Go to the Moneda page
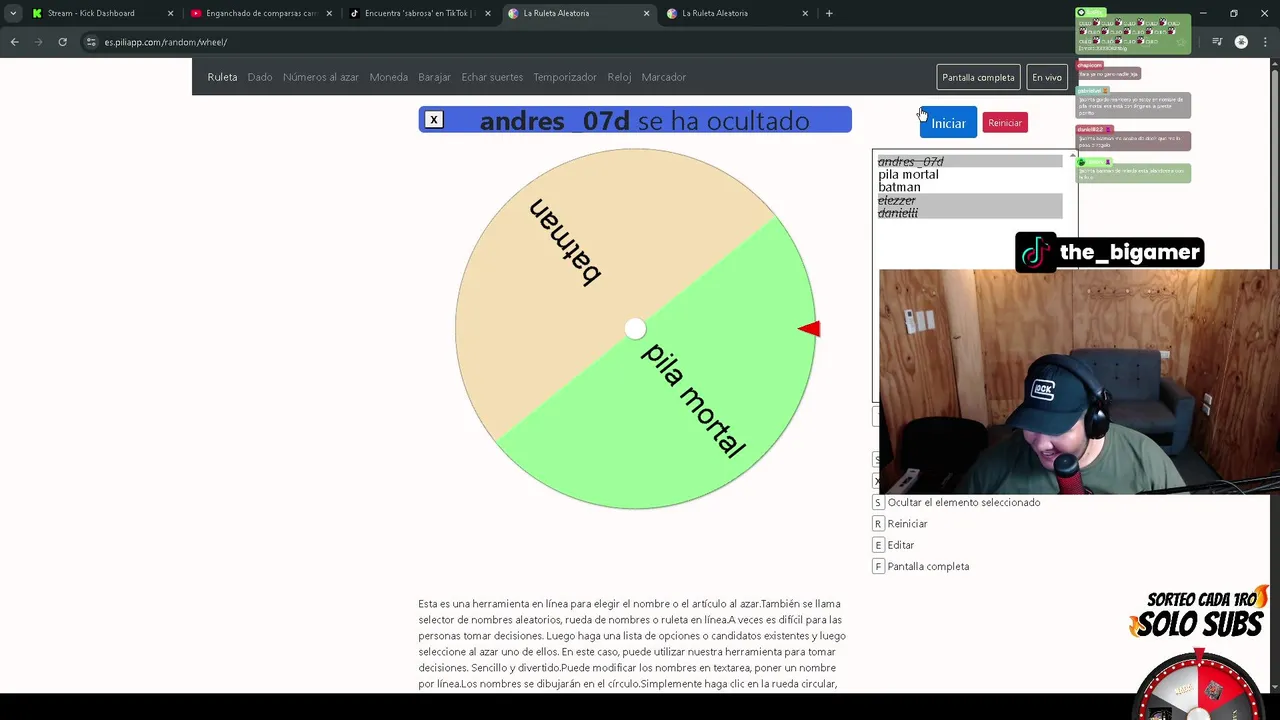 tap(389, 77)
